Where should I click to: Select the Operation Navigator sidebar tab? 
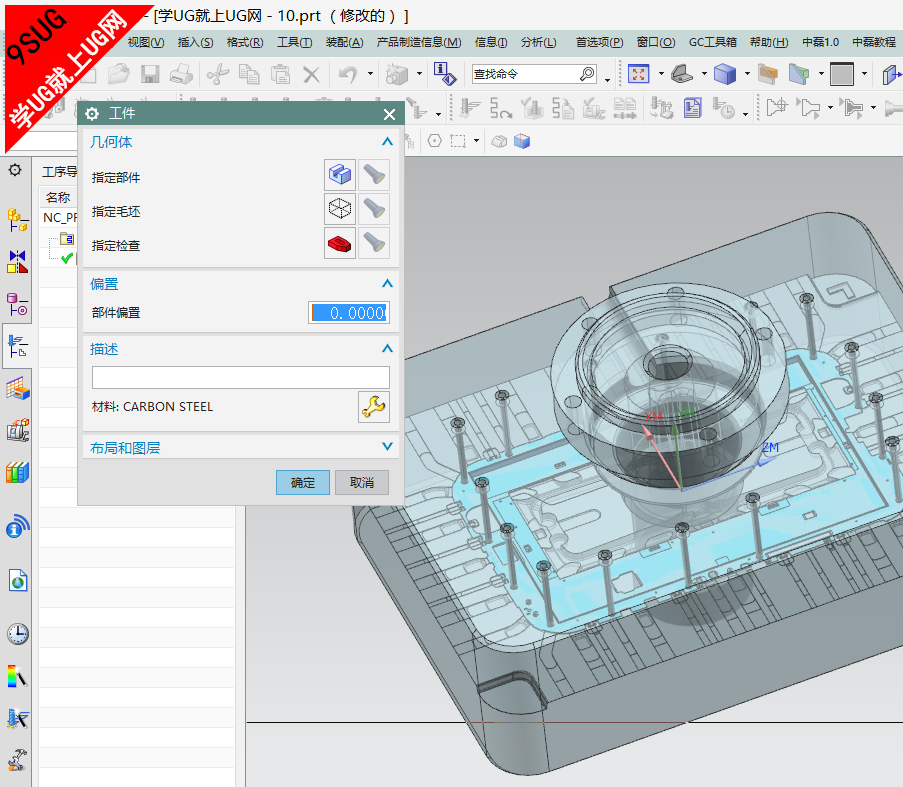[x=17, y=346]
